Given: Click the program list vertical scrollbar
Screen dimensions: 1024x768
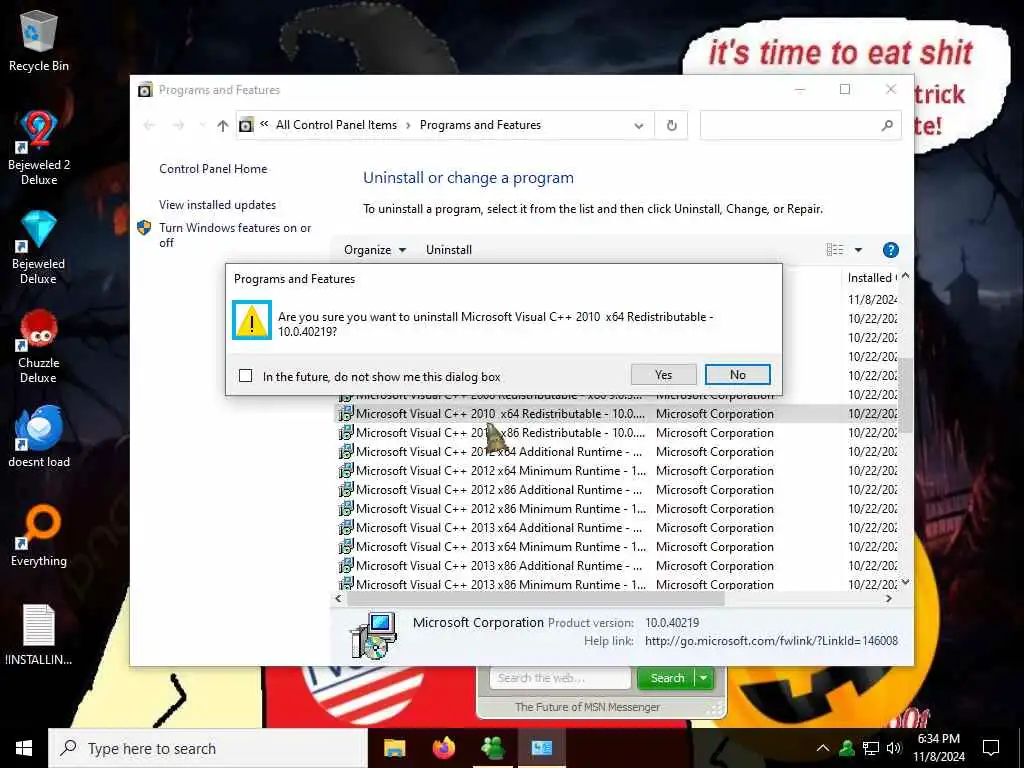Looking at the screenshot, I should (905, 395).
